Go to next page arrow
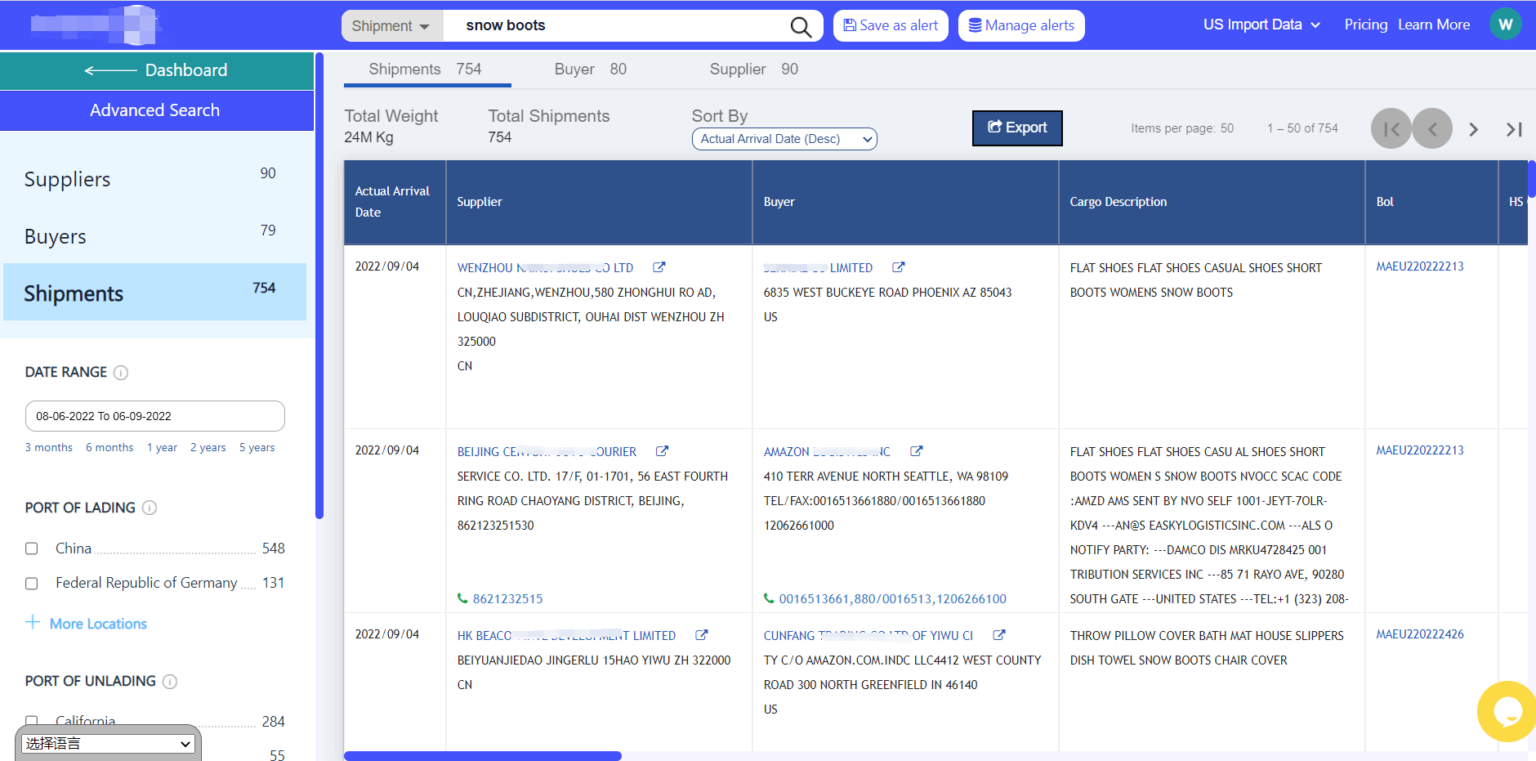 tap(1473, 129)
